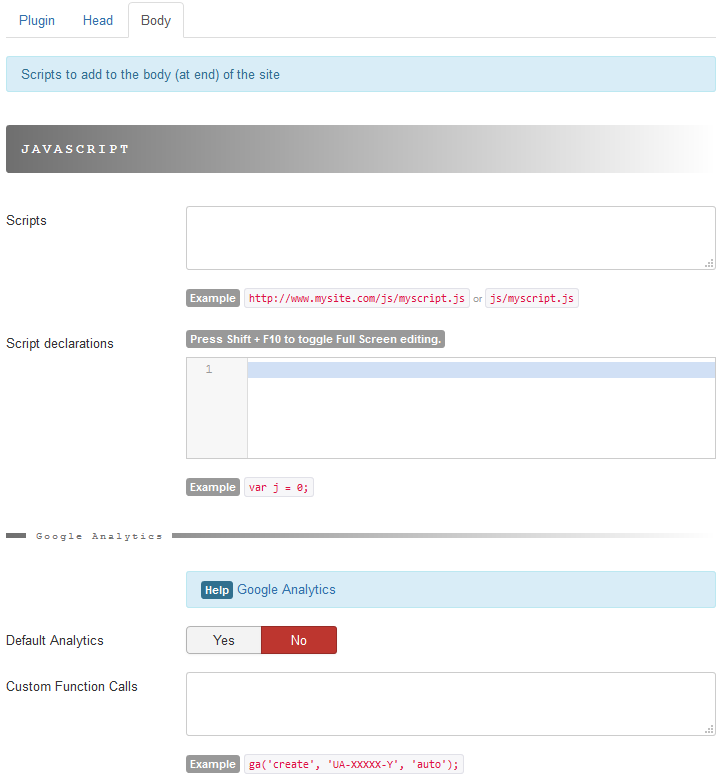Click line number 1 in editor gutter
Image resolution: width=723 pixels, height=780 pixels.
coord(209,370)
